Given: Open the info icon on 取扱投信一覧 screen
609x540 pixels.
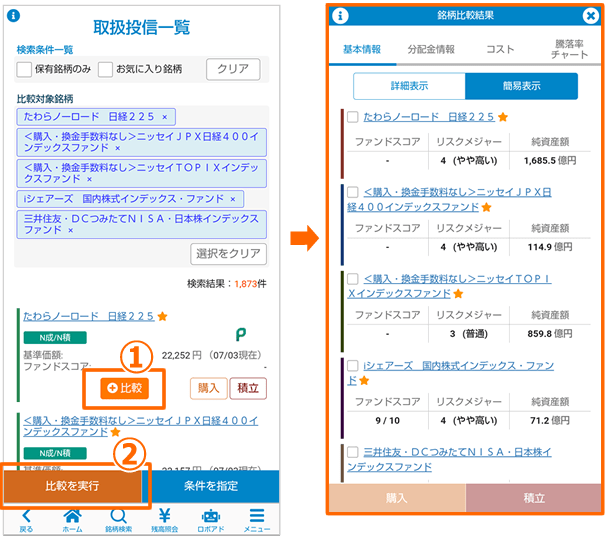Looking at the screenshot, I should click(x=14, y=16).
